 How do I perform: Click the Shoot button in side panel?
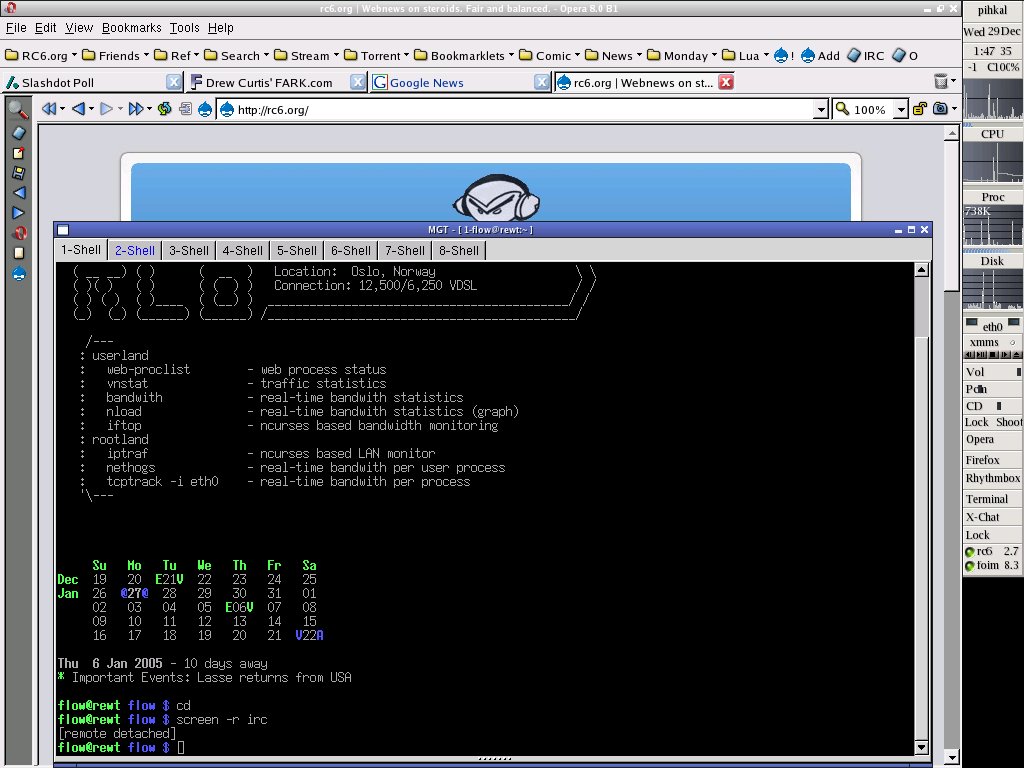pos(1009,422)
